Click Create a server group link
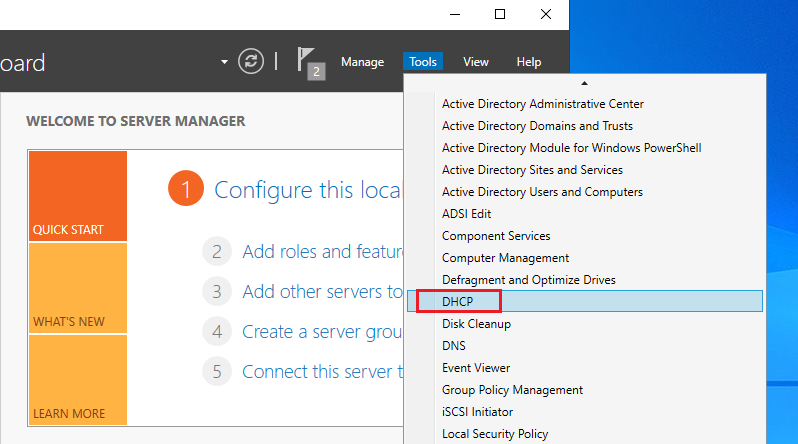This screenshot has height=444, width=798. pos(321,331)
